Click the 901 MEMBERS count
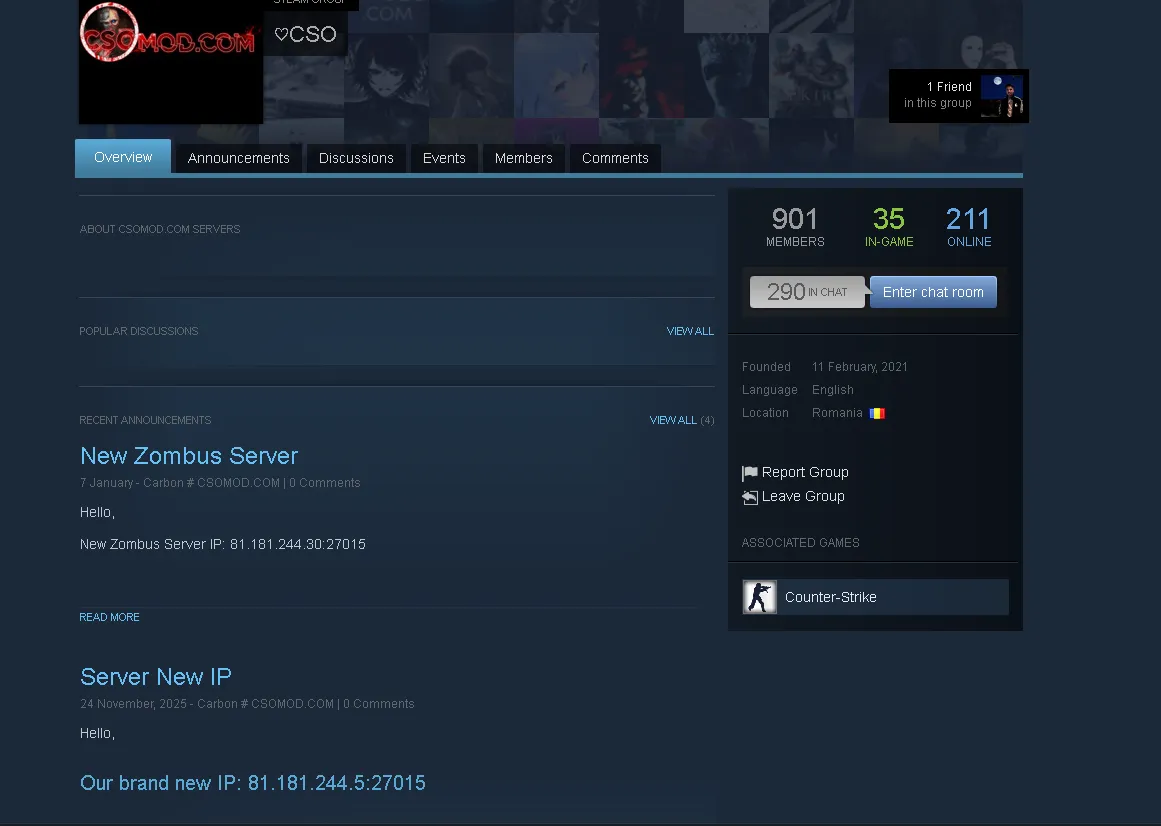 (x=795, y=226)
